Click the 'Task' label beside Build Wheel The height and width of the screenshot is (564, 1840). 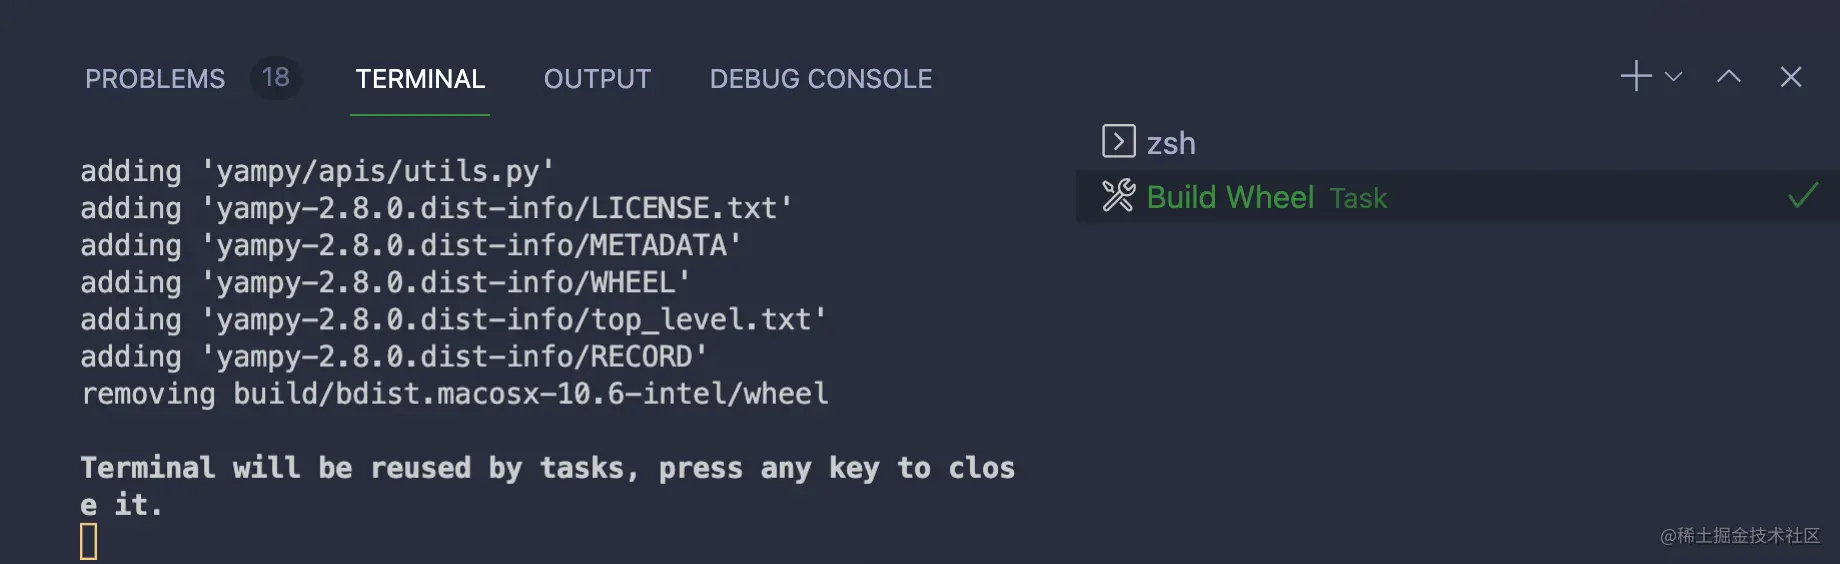tap(1358, 199)
